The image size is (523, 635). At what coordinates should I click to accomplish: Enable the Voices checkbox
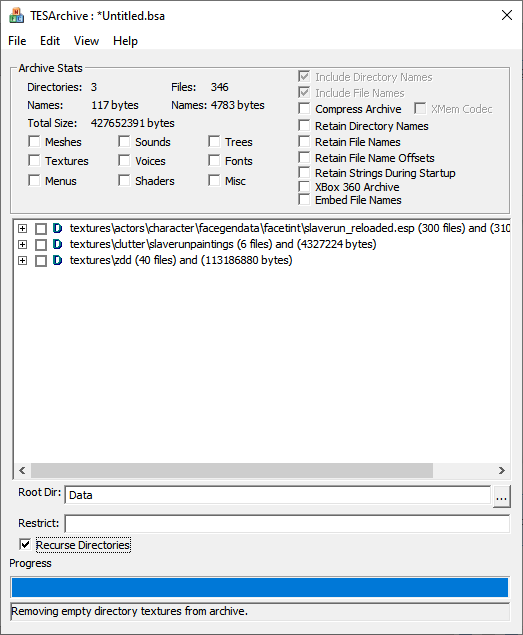click(x=124, y=161)
